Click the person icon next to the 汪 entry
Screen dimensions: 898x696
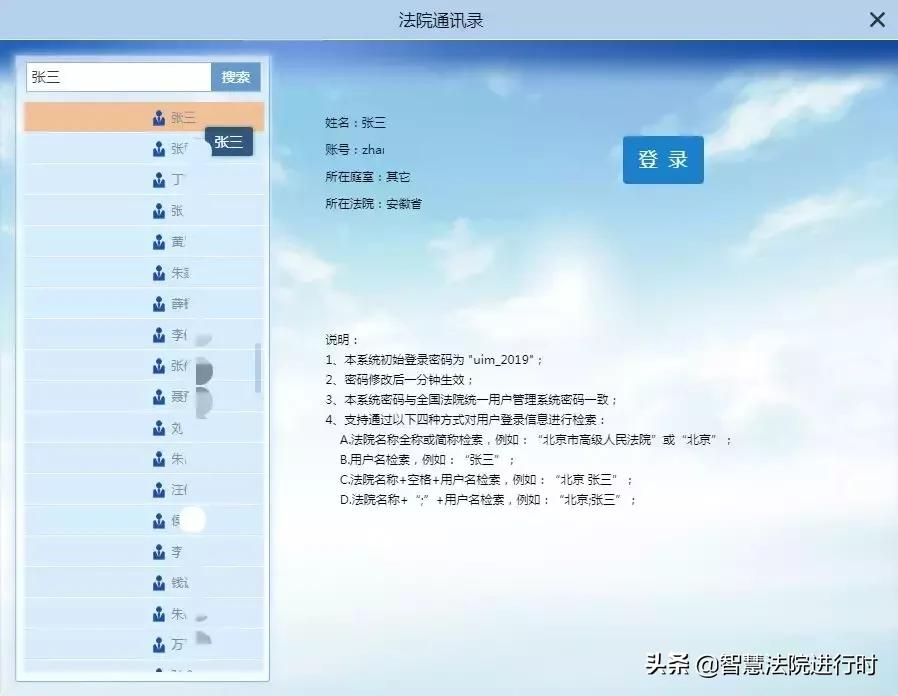[x=161, y=489]
